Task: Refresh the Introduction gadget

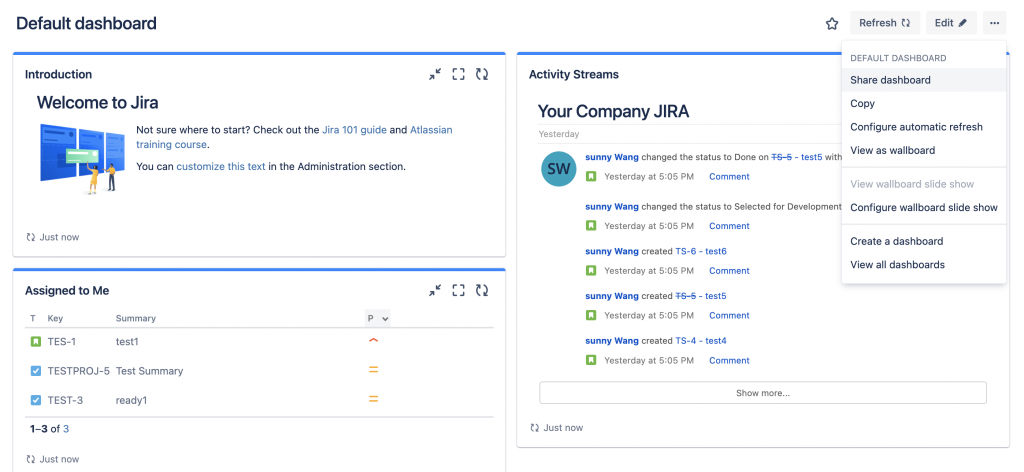Action: point(482,74)
